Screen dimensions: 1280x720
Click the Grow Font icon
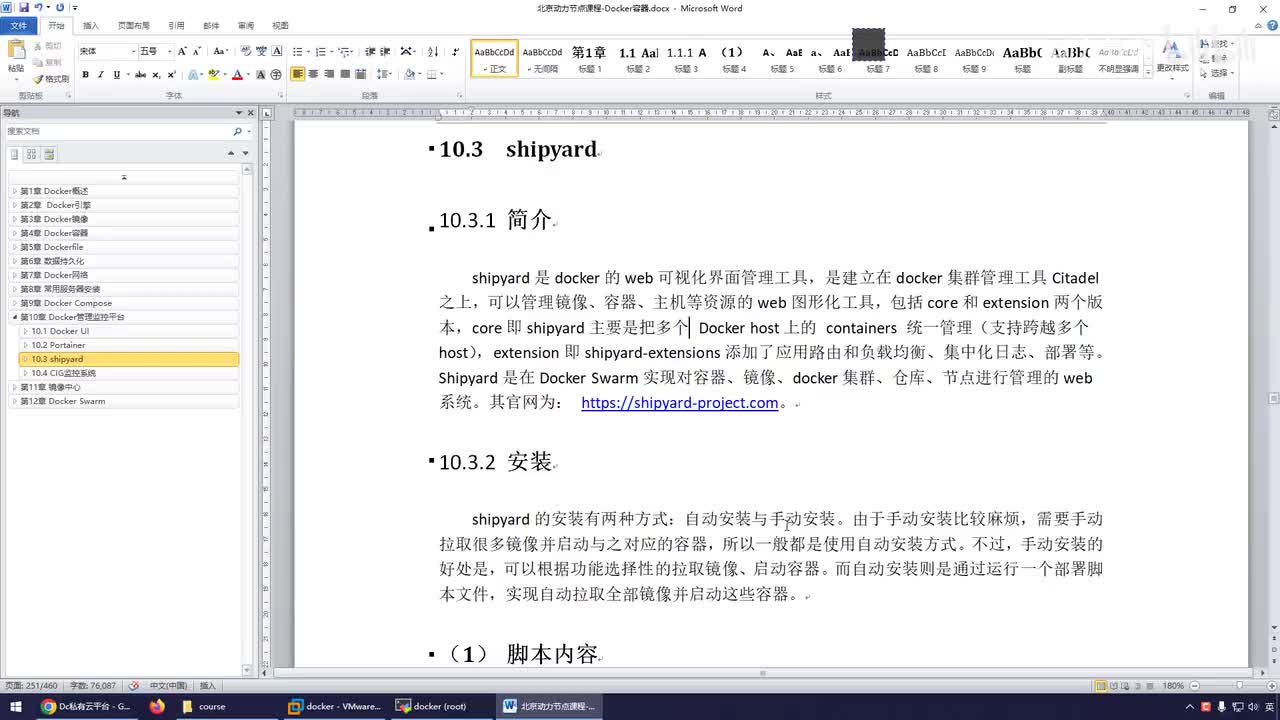click(182, 51)
